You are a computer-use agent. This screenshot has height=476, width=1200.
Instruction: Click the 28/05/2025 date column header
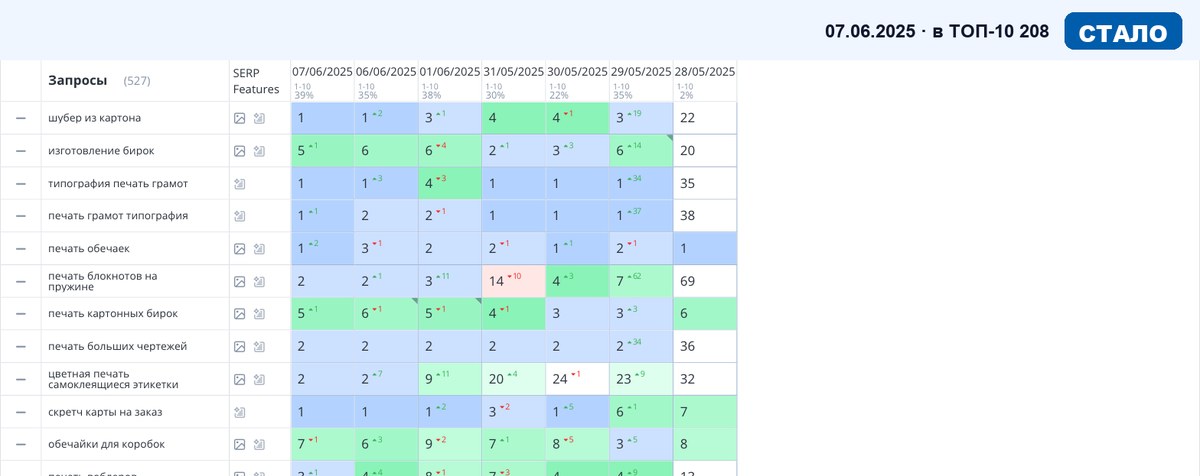(705, 72)
